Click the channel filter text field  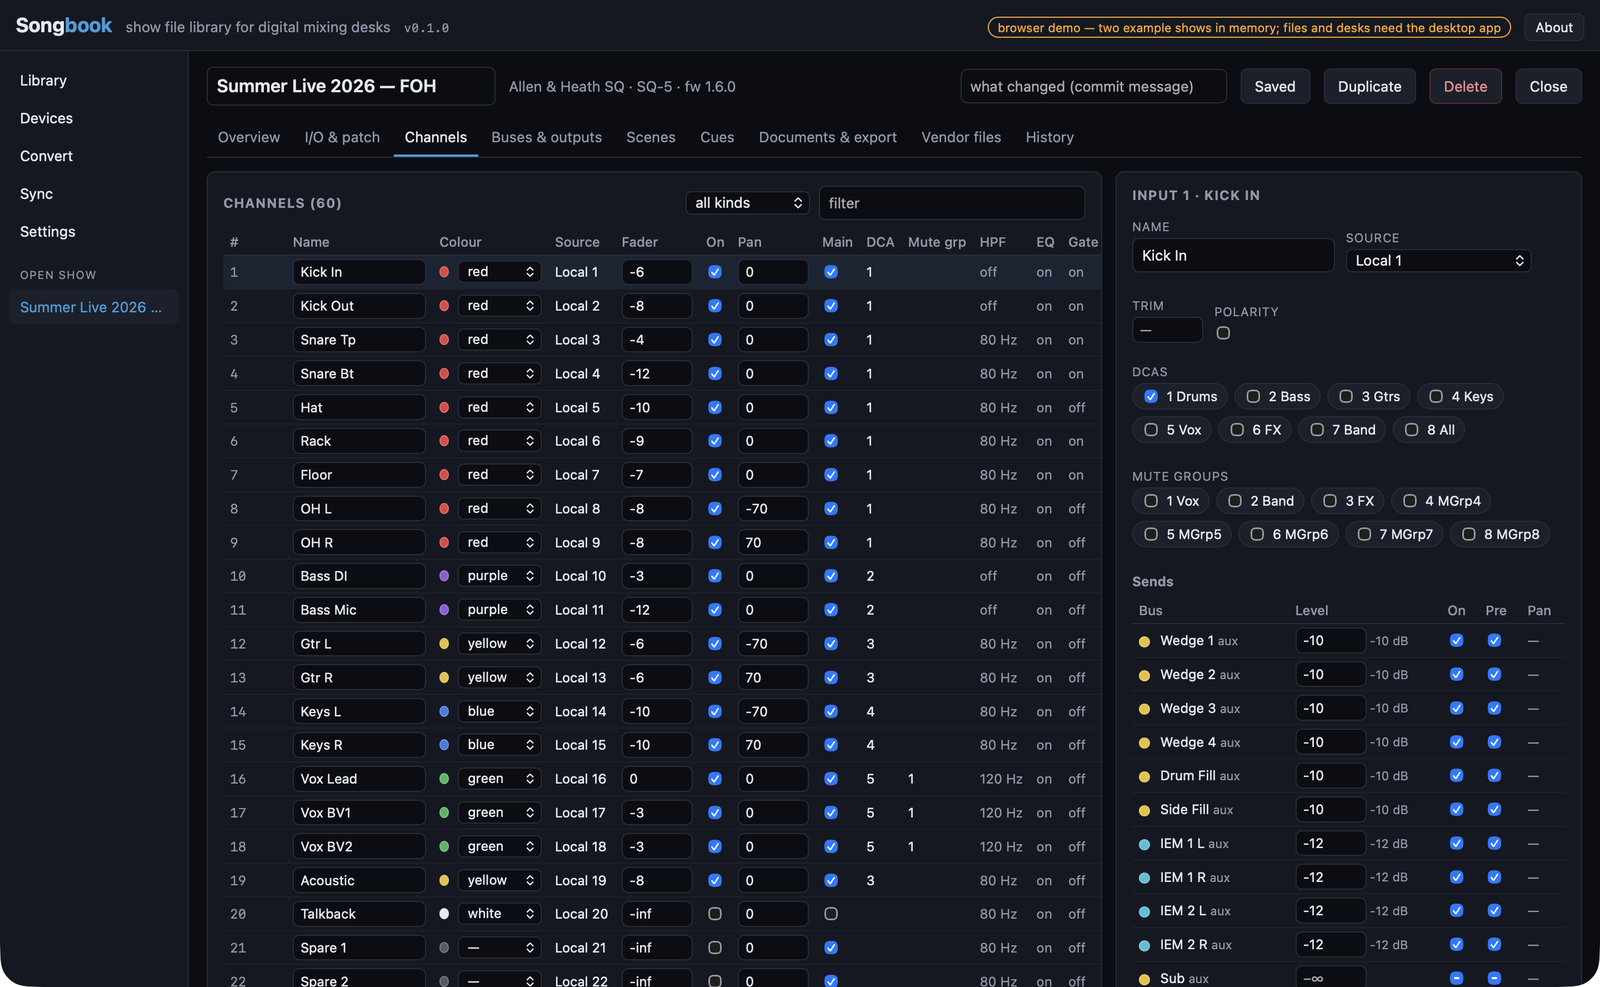(952, 203)
